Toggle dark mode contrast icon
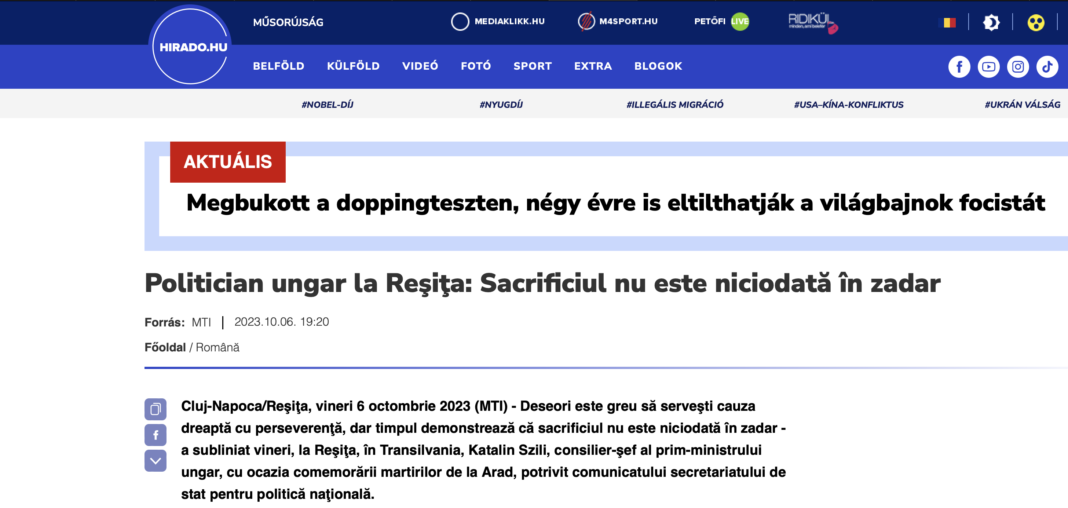Image resolution: width=1068 pixels, height=508 pixels. (x=991, y=22)
